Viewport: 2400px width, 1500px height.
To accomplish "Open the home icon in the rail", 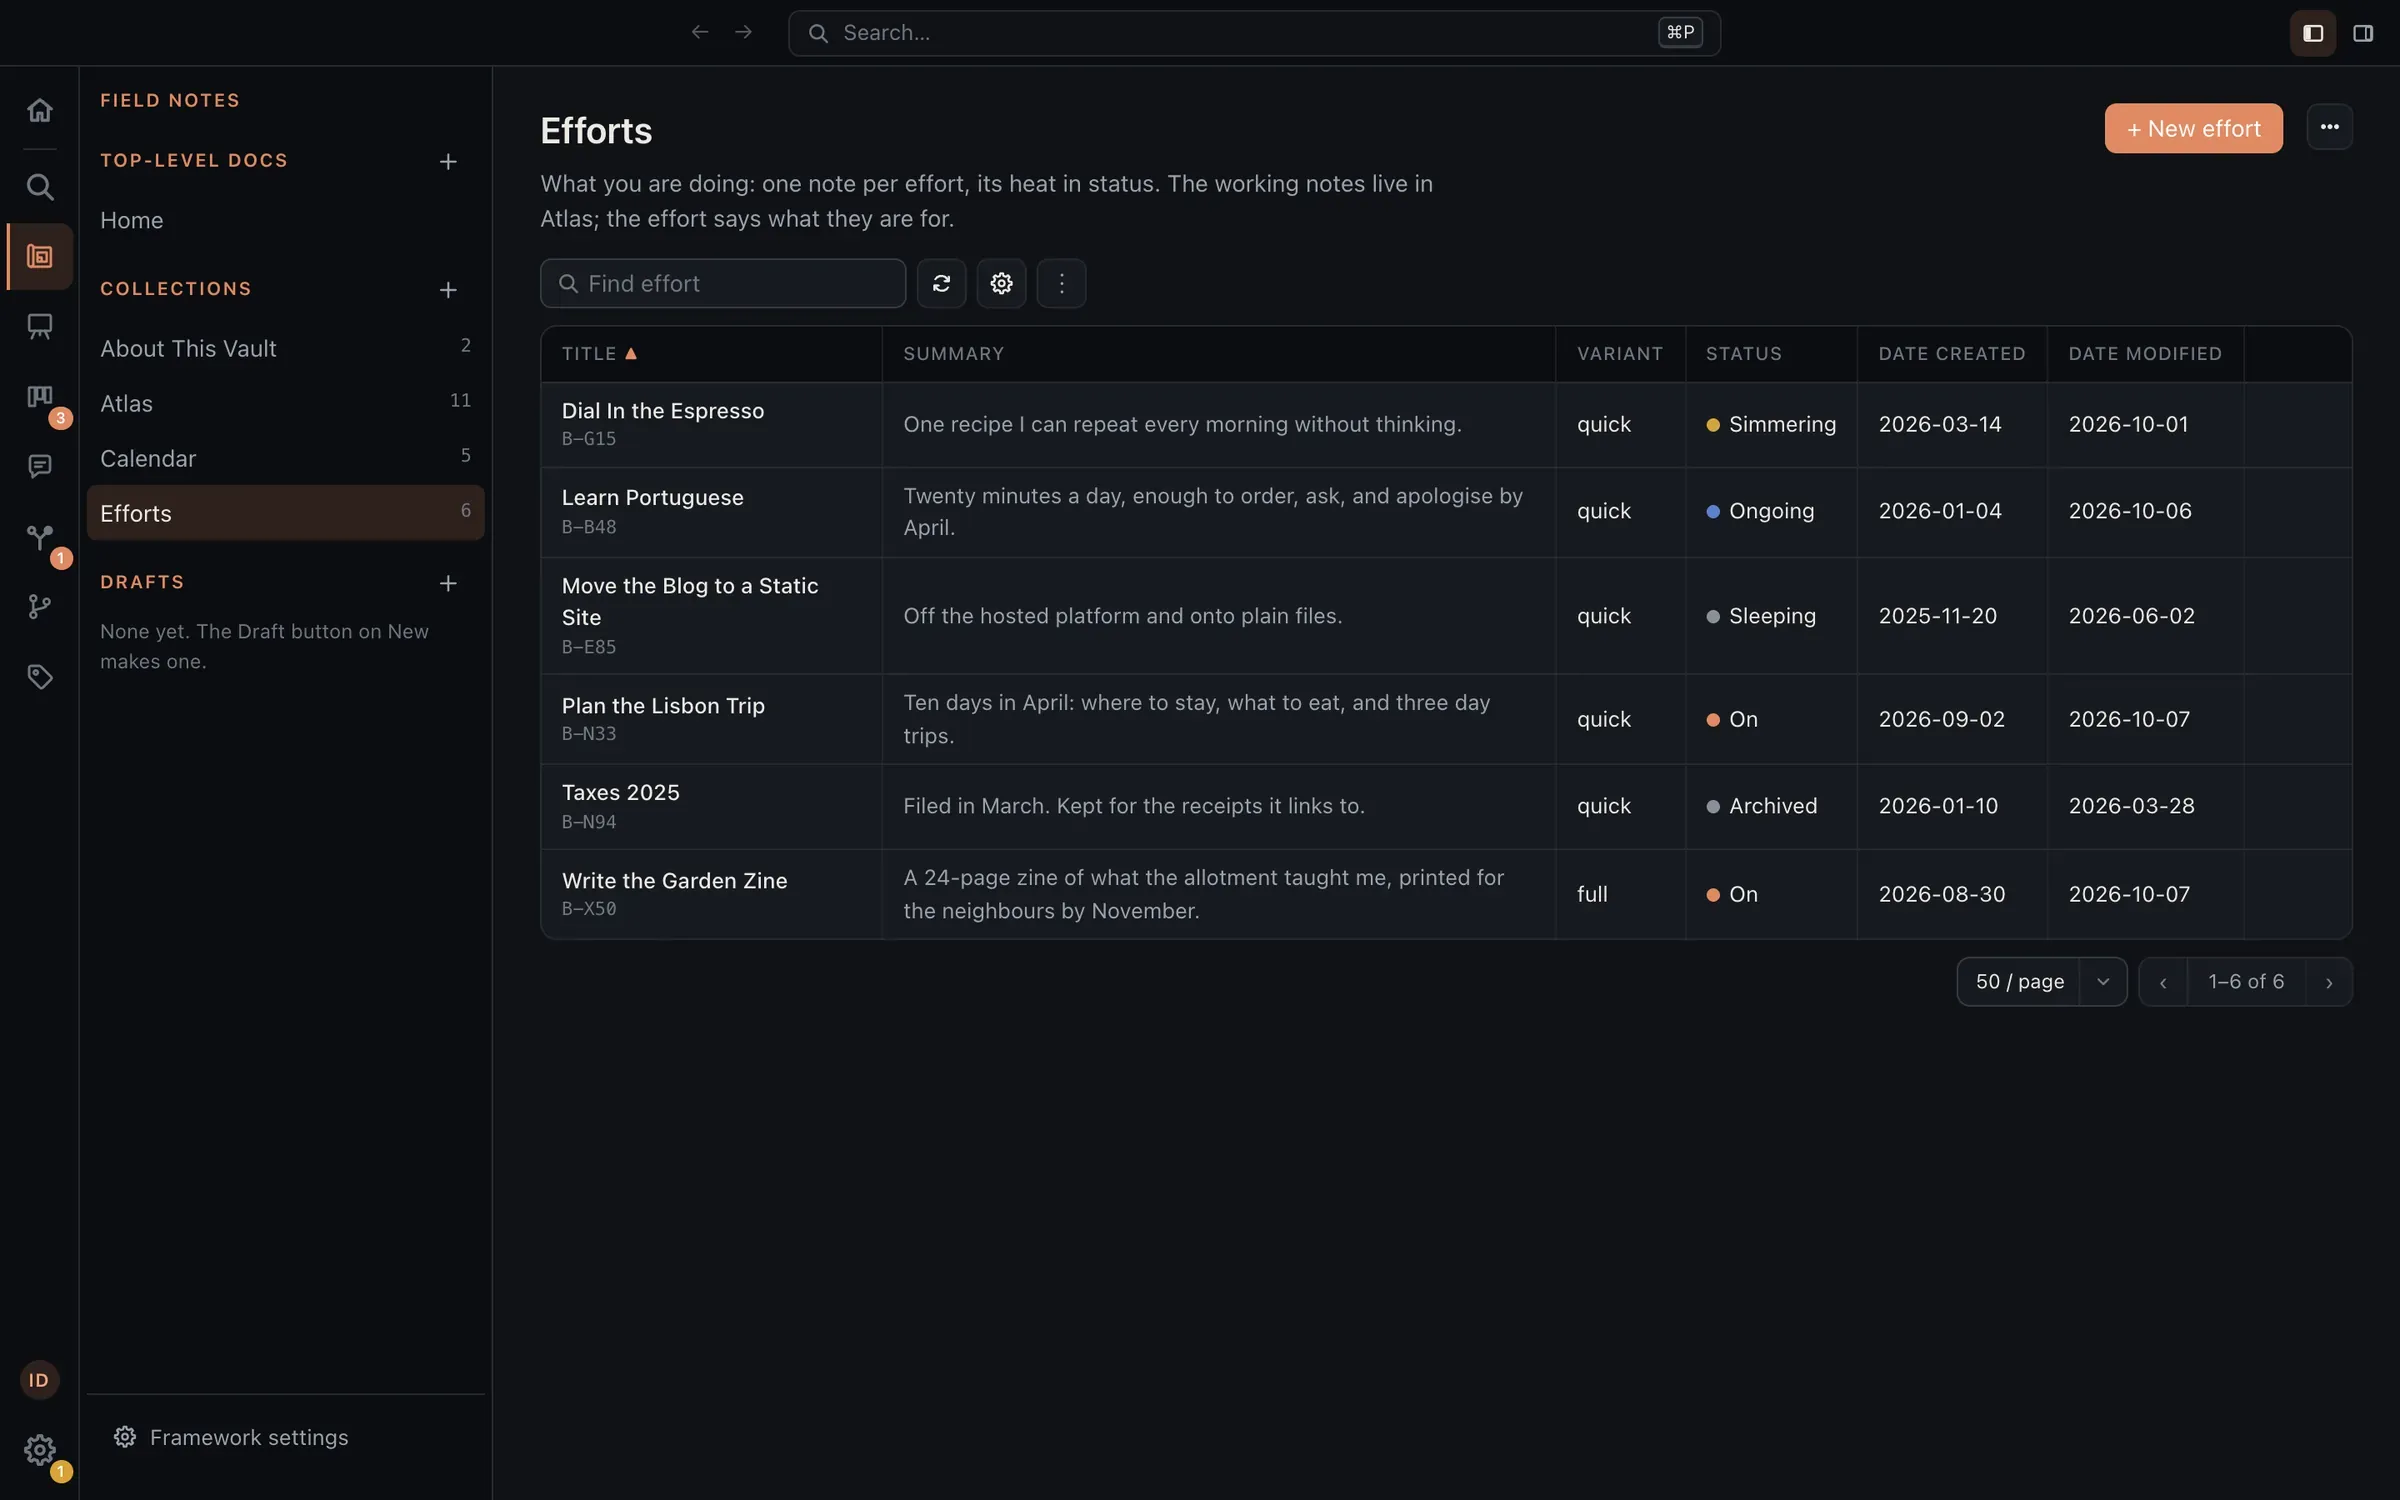I will [39, 110].
